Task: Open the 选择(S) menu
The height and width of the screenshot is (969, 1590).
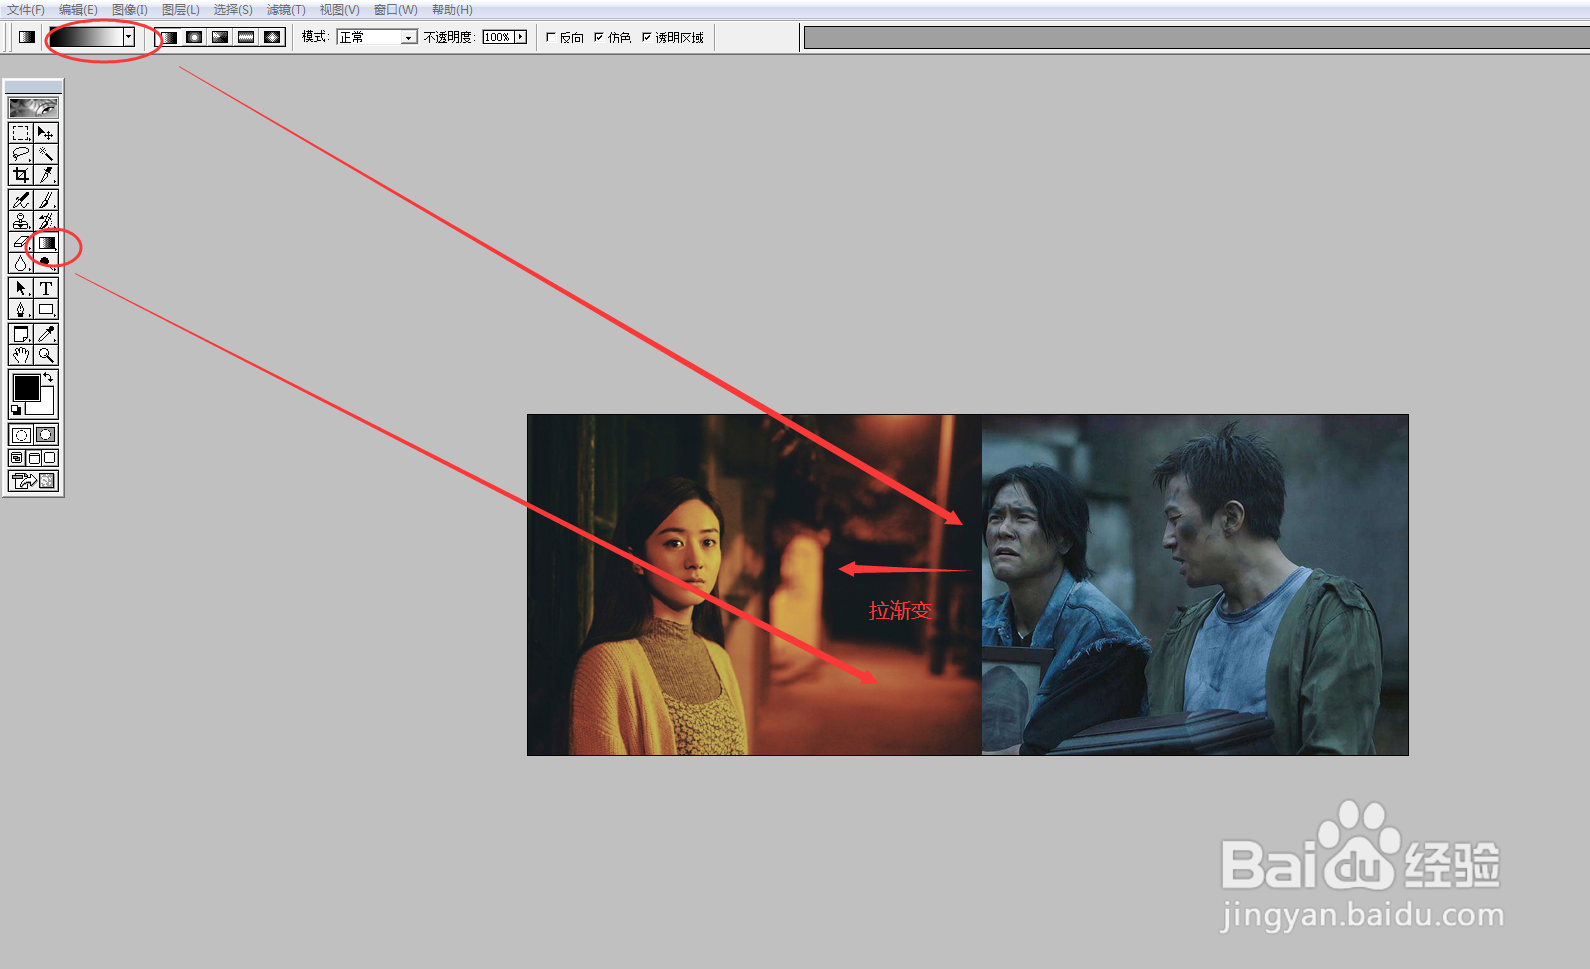Action: 233,10
